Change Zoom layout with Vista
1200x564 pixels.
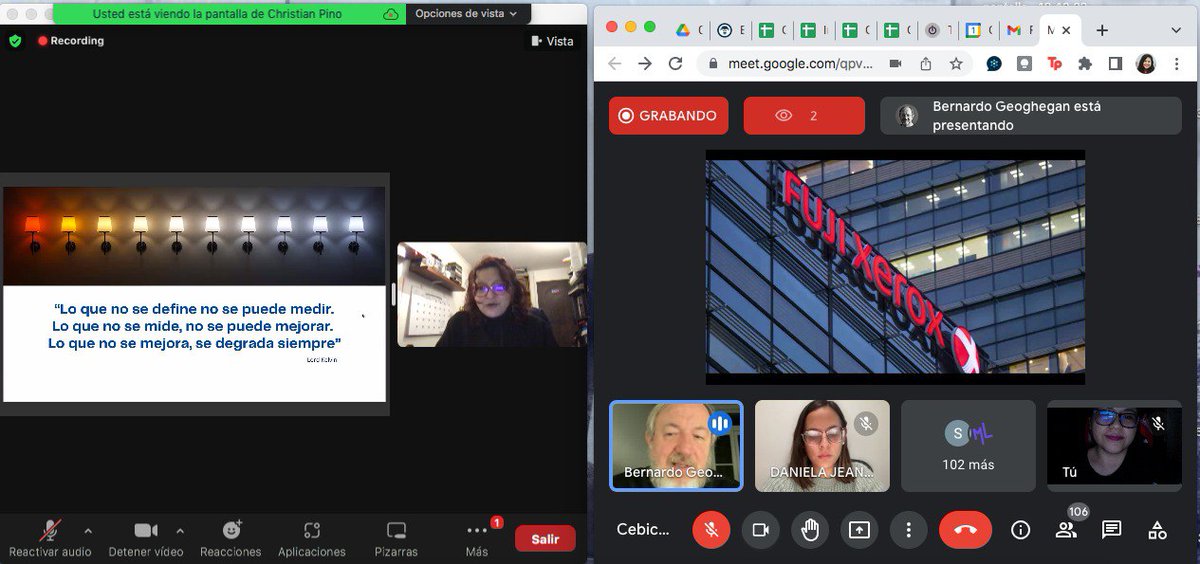coord(553,41)
